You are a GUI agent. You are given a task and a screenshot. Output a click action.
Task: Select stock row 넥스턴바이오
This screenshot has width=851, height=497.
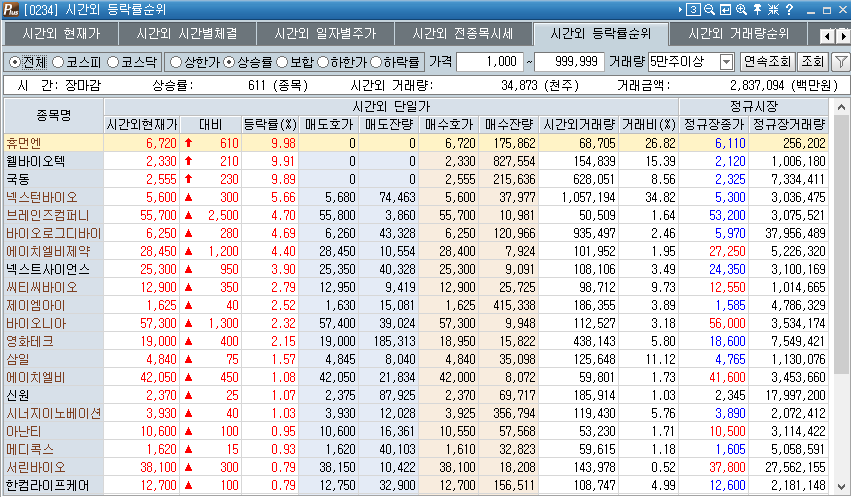click(416, 197)
